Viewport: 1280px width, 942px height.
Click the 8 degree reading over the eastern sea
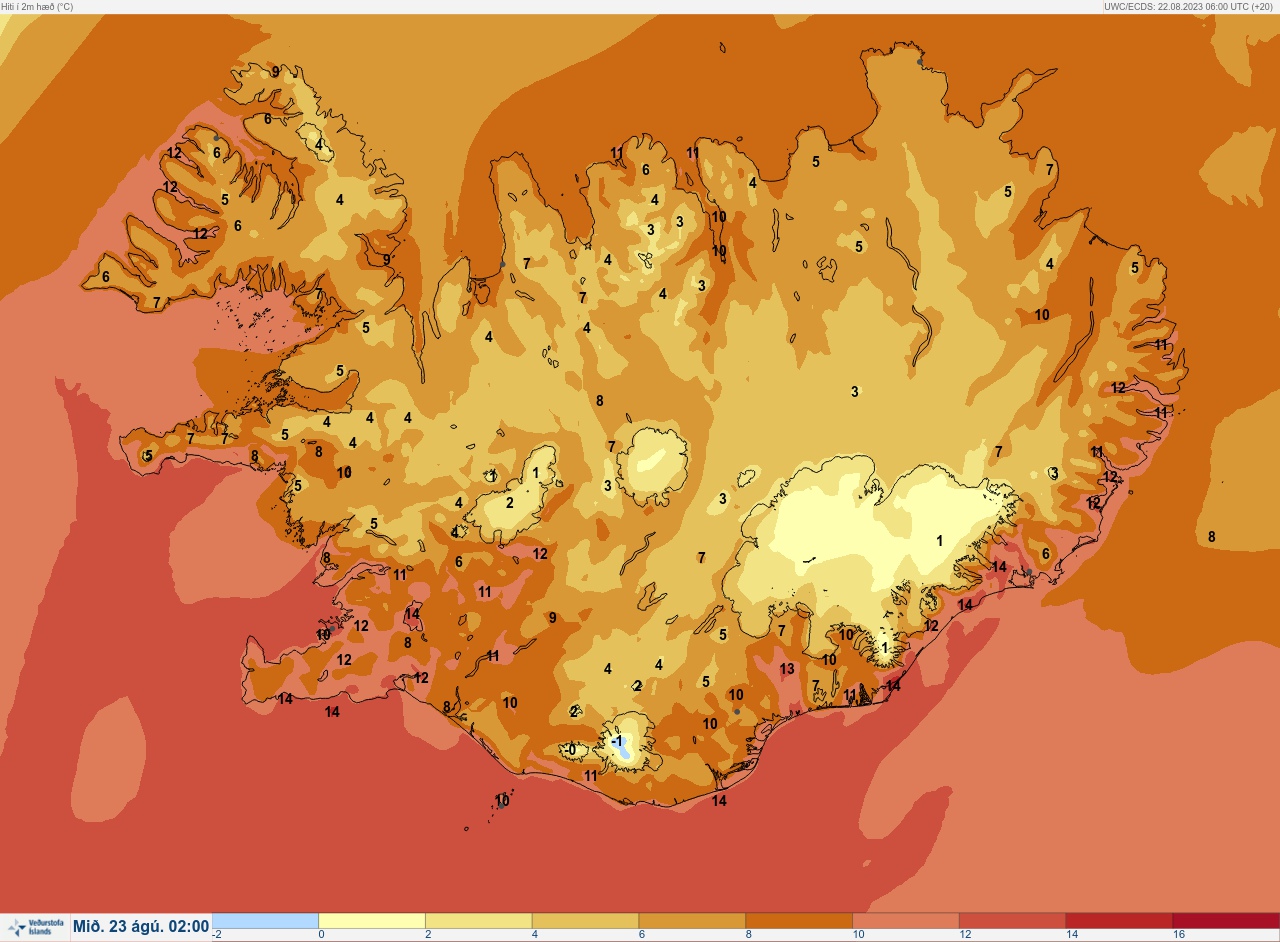(x=1211, y=537)
